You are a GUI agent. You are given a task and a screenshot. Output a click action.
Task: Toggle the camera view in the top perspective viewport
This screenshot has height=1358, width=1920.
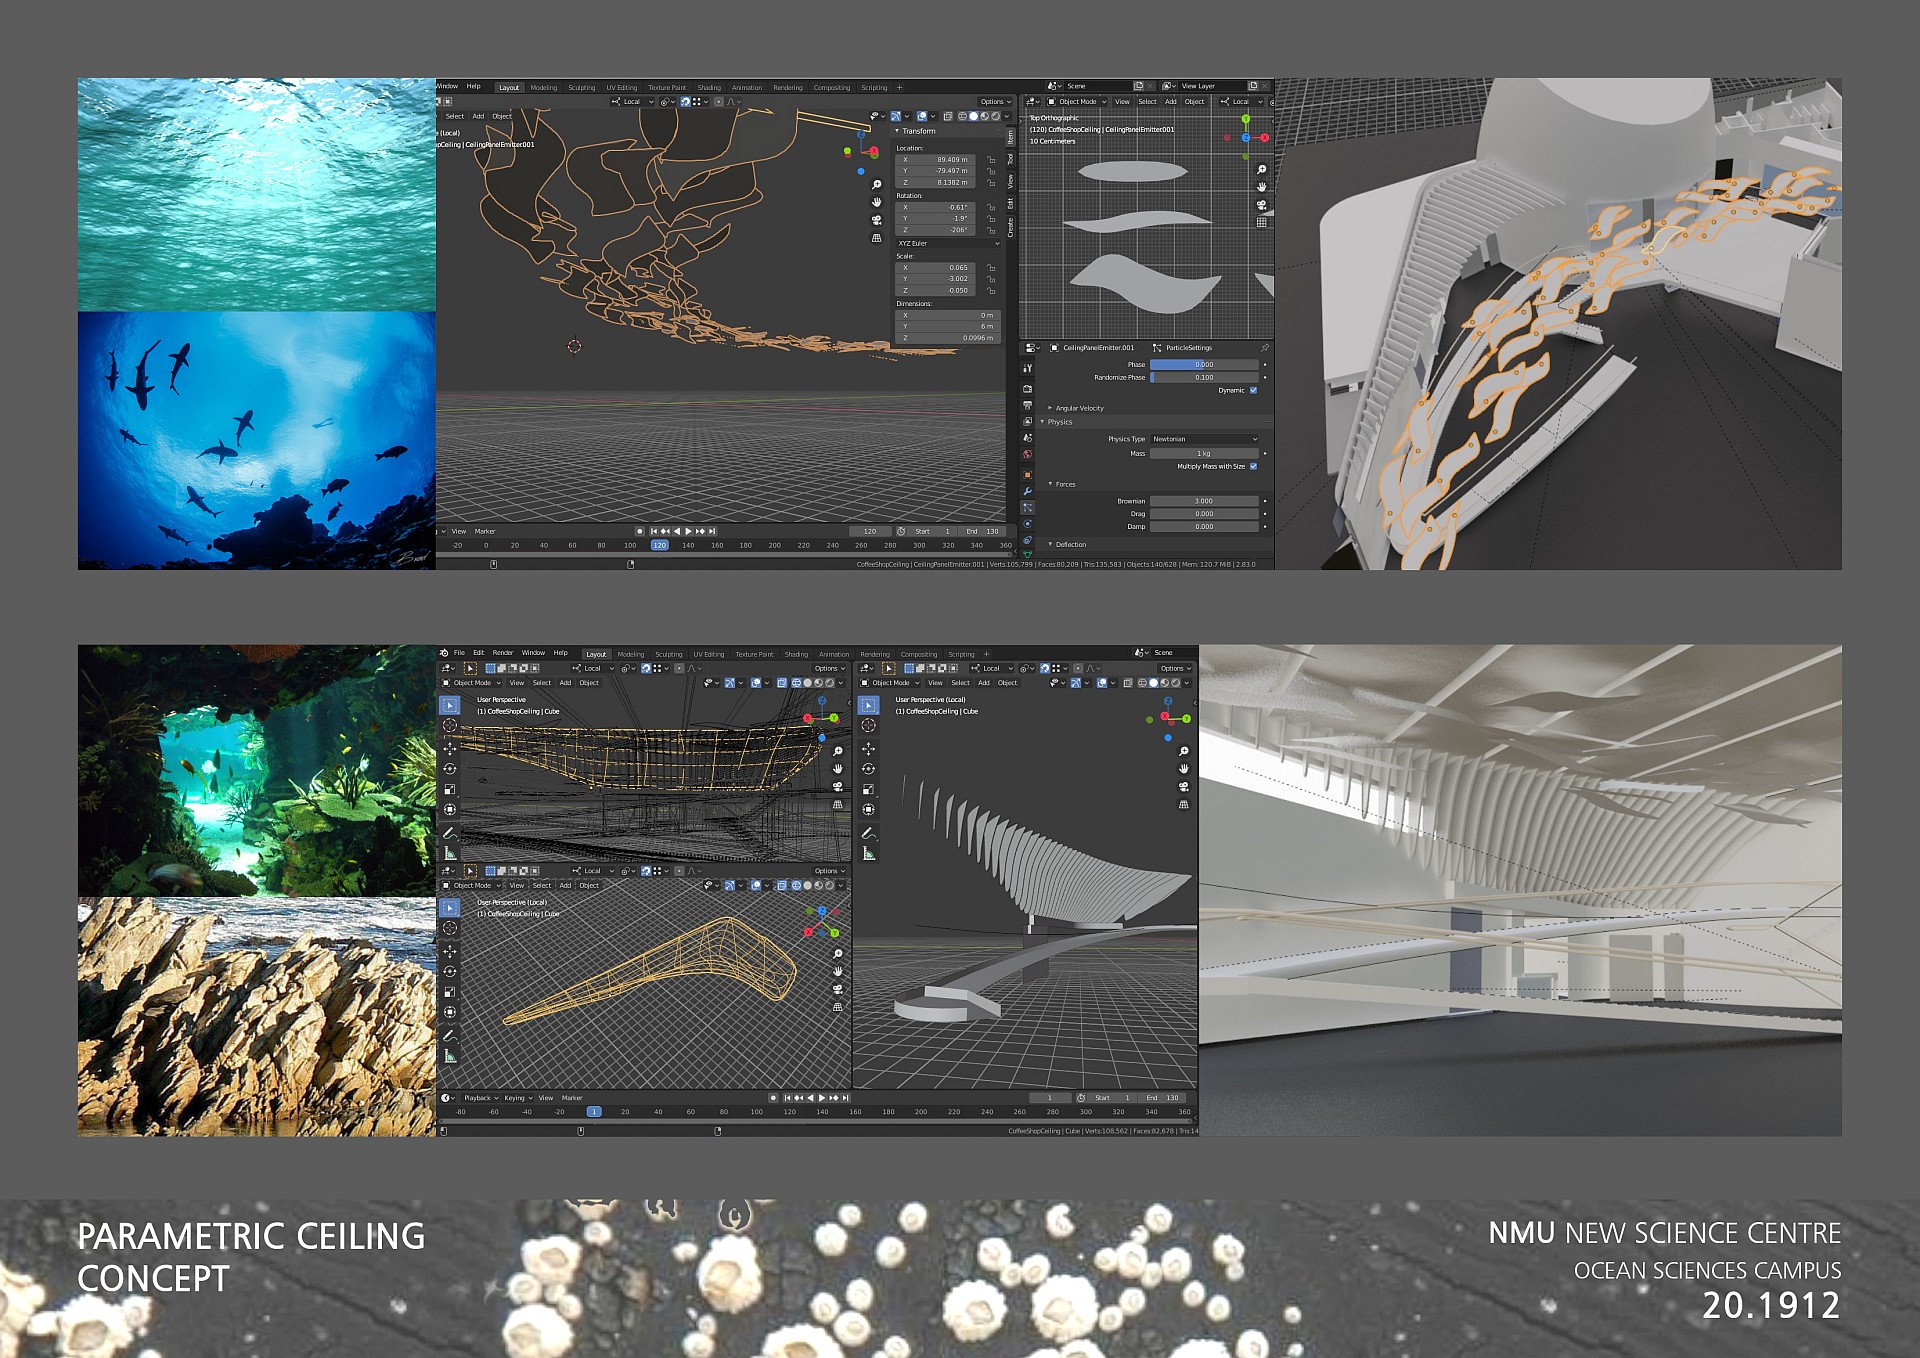coord(876,220)
